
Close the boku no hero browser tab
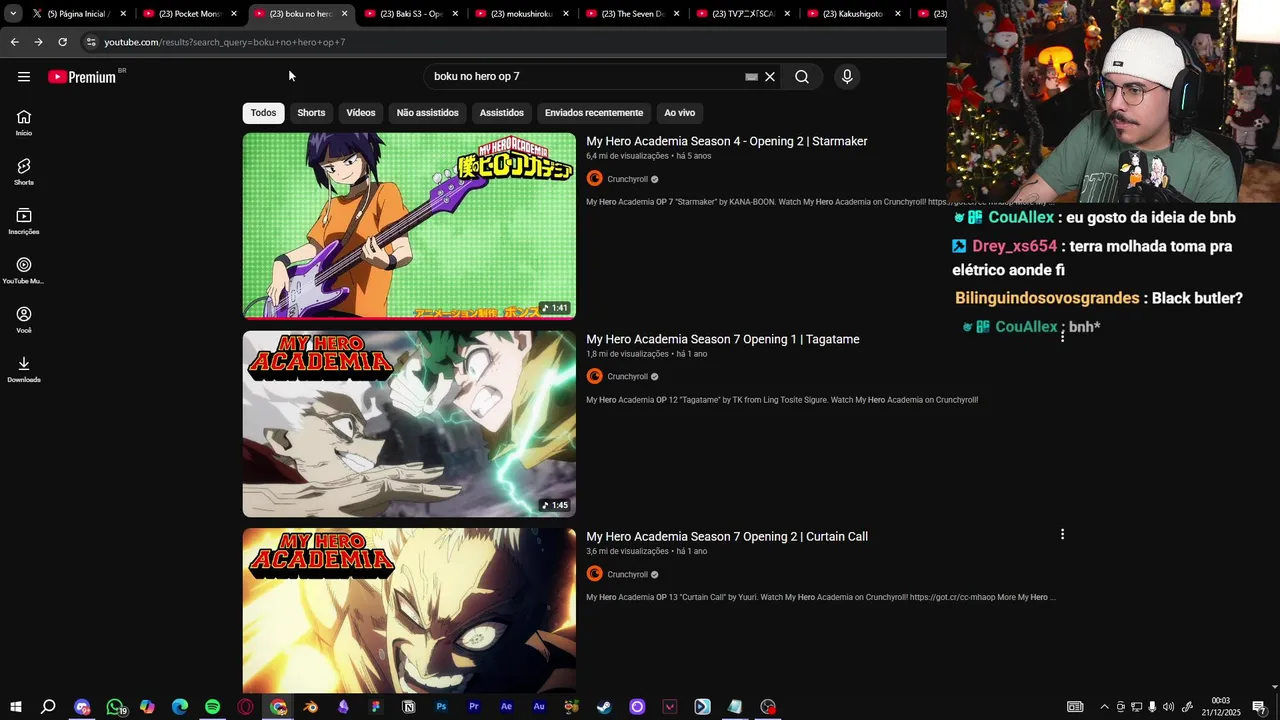(x=345, y=14)
